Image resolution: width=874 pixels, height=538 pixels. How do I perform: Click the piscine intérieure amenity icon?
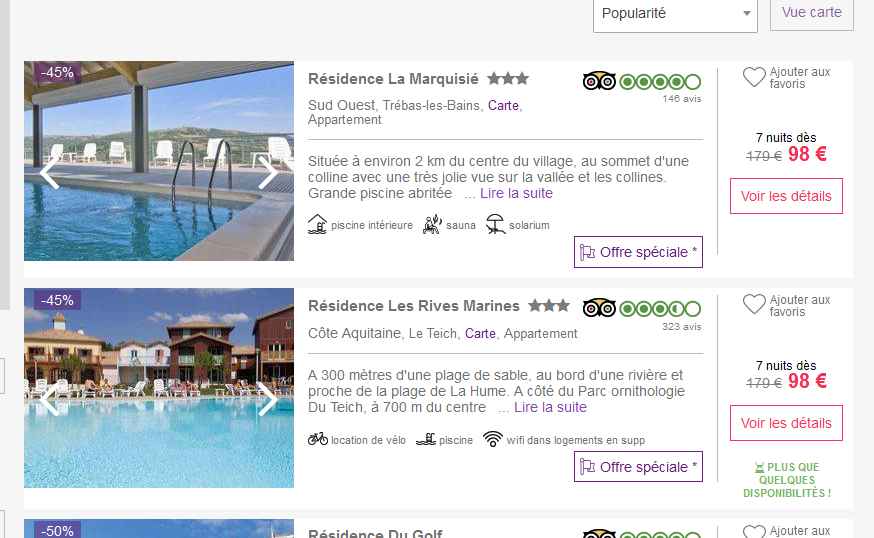coord(317,224)
